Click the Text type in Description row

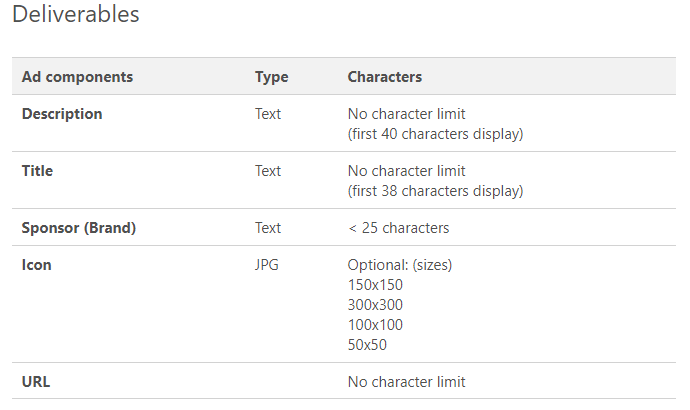(268, 114)
